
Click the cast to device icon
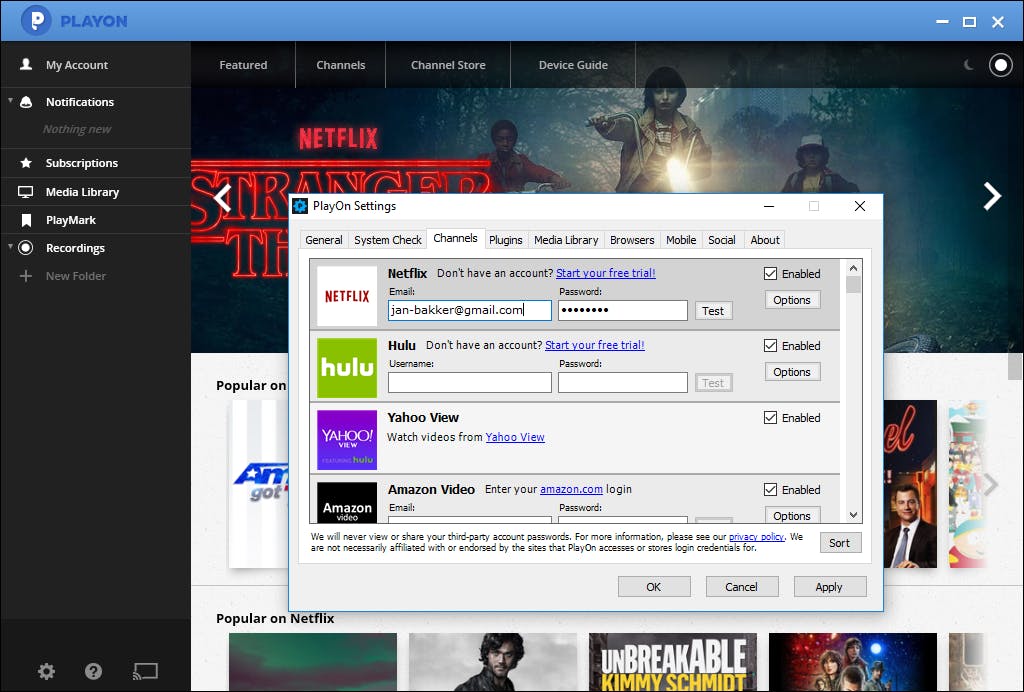[145, 671]
